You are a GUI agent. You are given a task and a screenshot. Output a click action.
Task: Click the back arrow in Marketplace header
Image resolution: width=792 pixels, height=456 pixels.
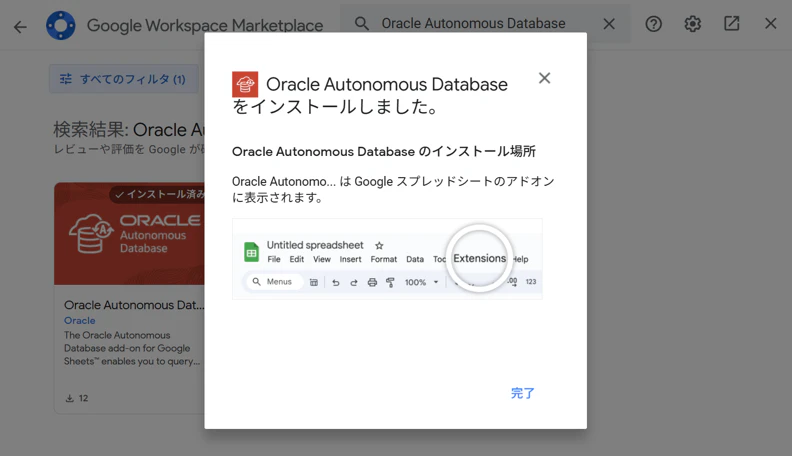tap(20, 26)
